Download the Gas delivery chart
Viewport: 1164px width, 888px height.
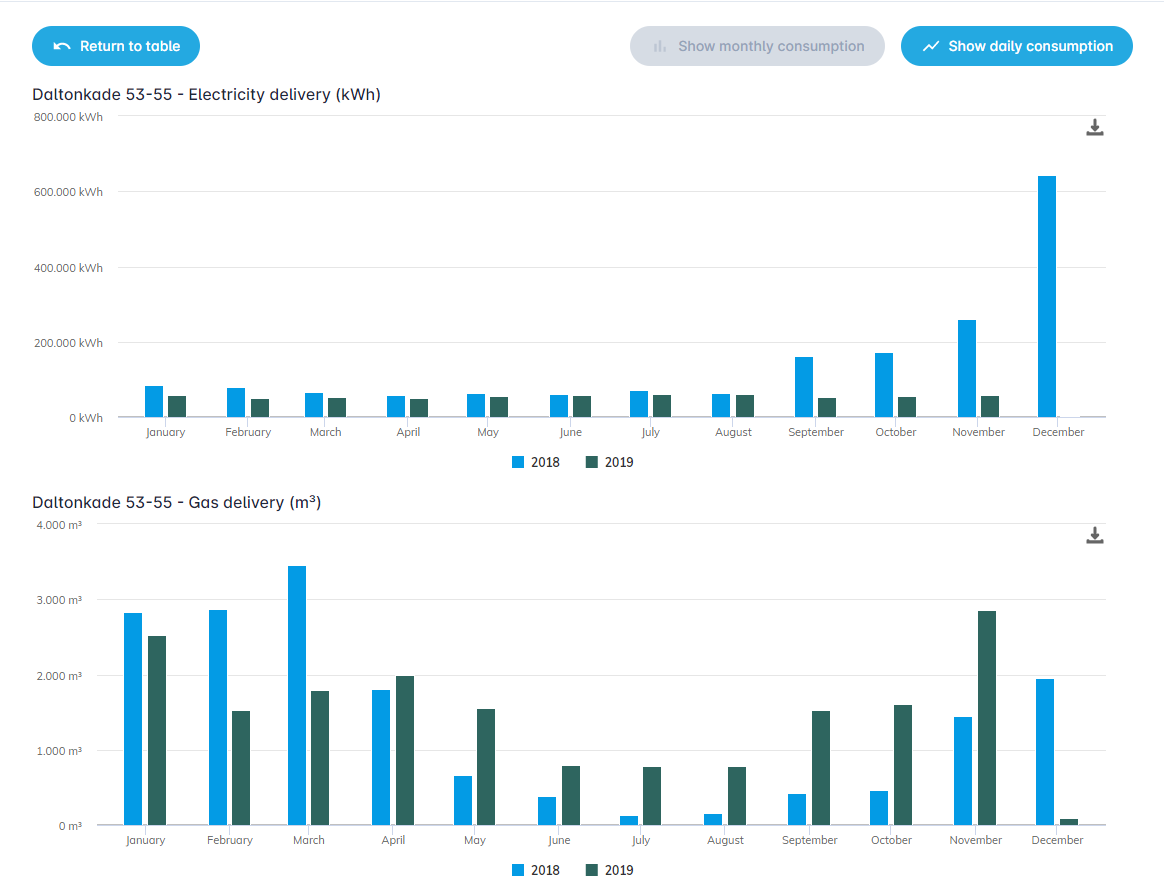[x=1094, y=535]
